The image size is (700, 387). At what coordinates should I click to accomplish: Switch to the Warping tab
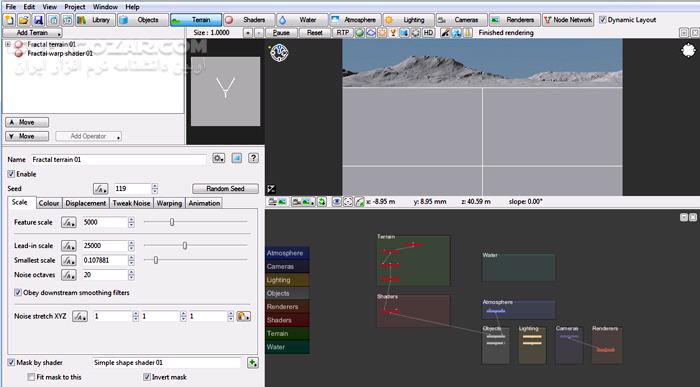[169, 203]
